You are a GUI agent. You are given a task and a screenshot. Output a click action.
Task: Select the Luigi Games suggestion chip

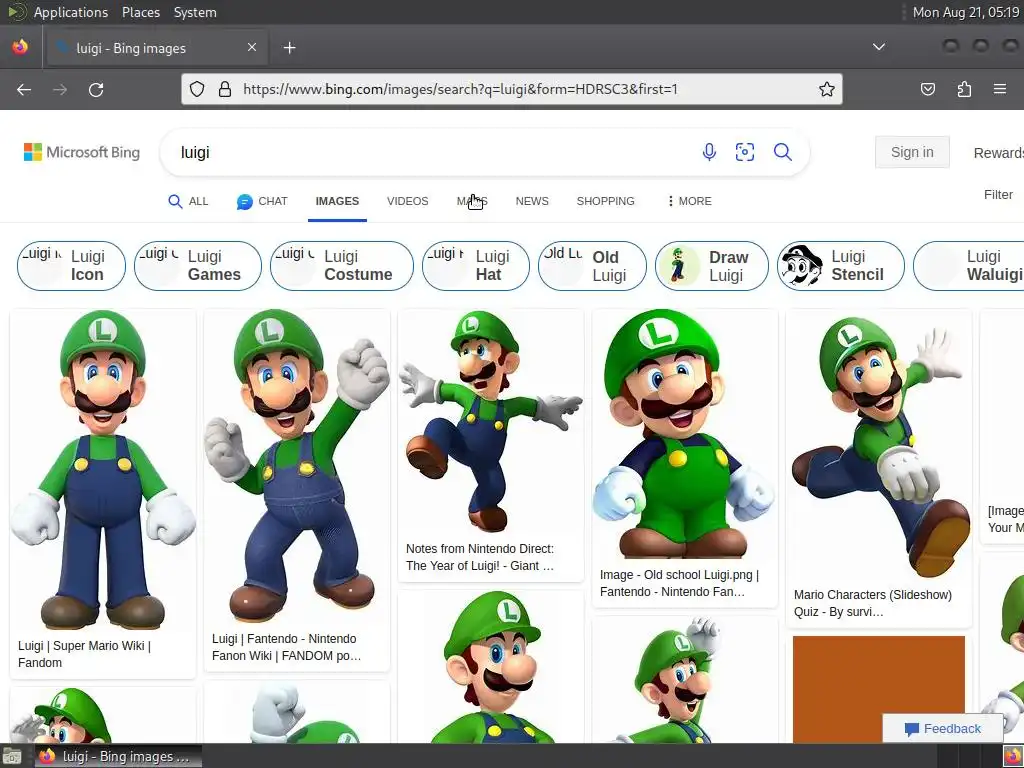pos(198,266)
